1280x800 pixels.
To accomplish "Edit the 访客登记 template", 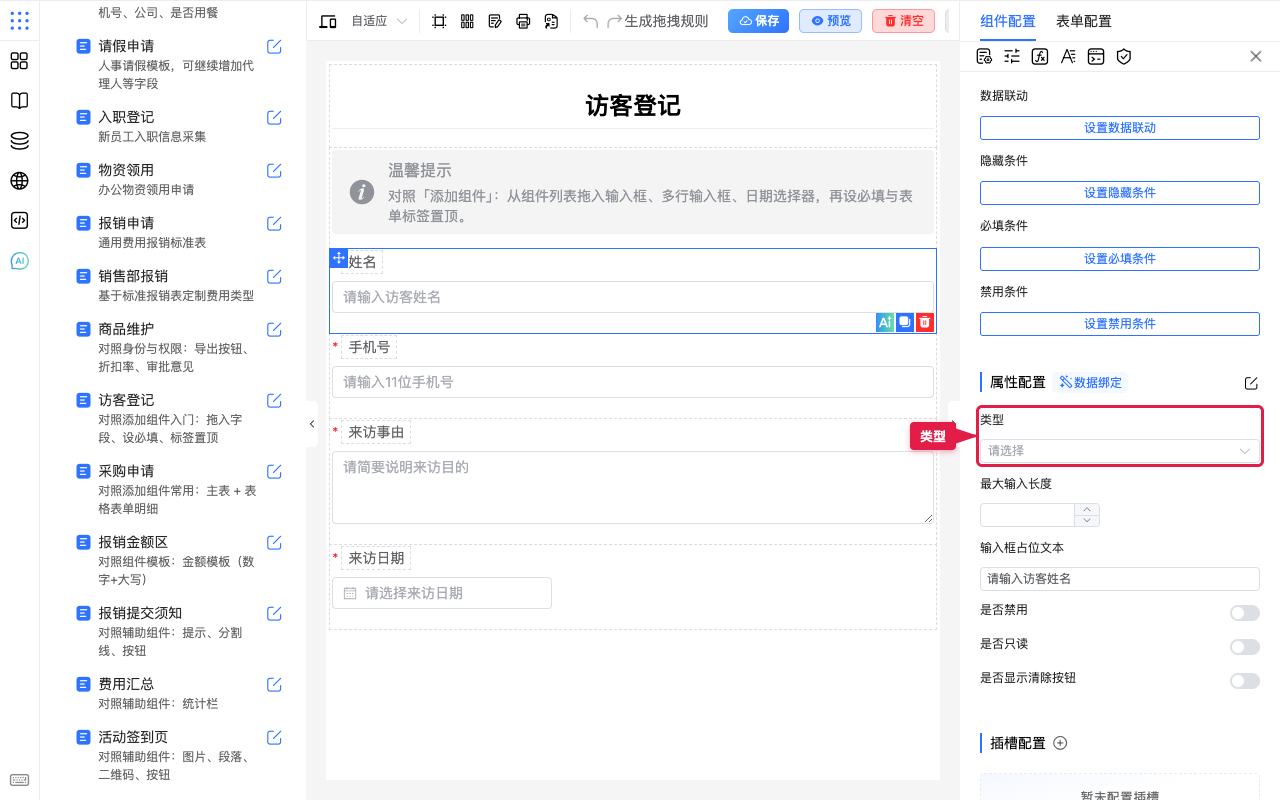I will pyautogui.click(x=274, y=400).
